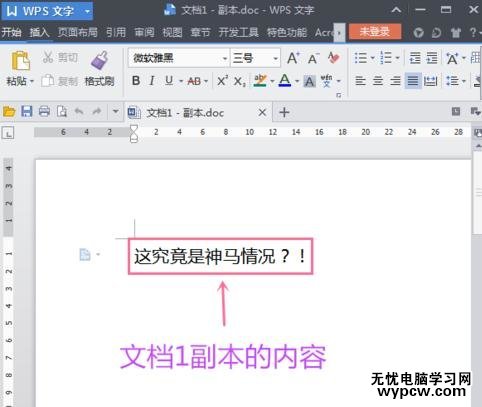This screenshot has height=407, width=482.
Task: Click text 这究竟是神马情况？！
Action: click(220, 256)
